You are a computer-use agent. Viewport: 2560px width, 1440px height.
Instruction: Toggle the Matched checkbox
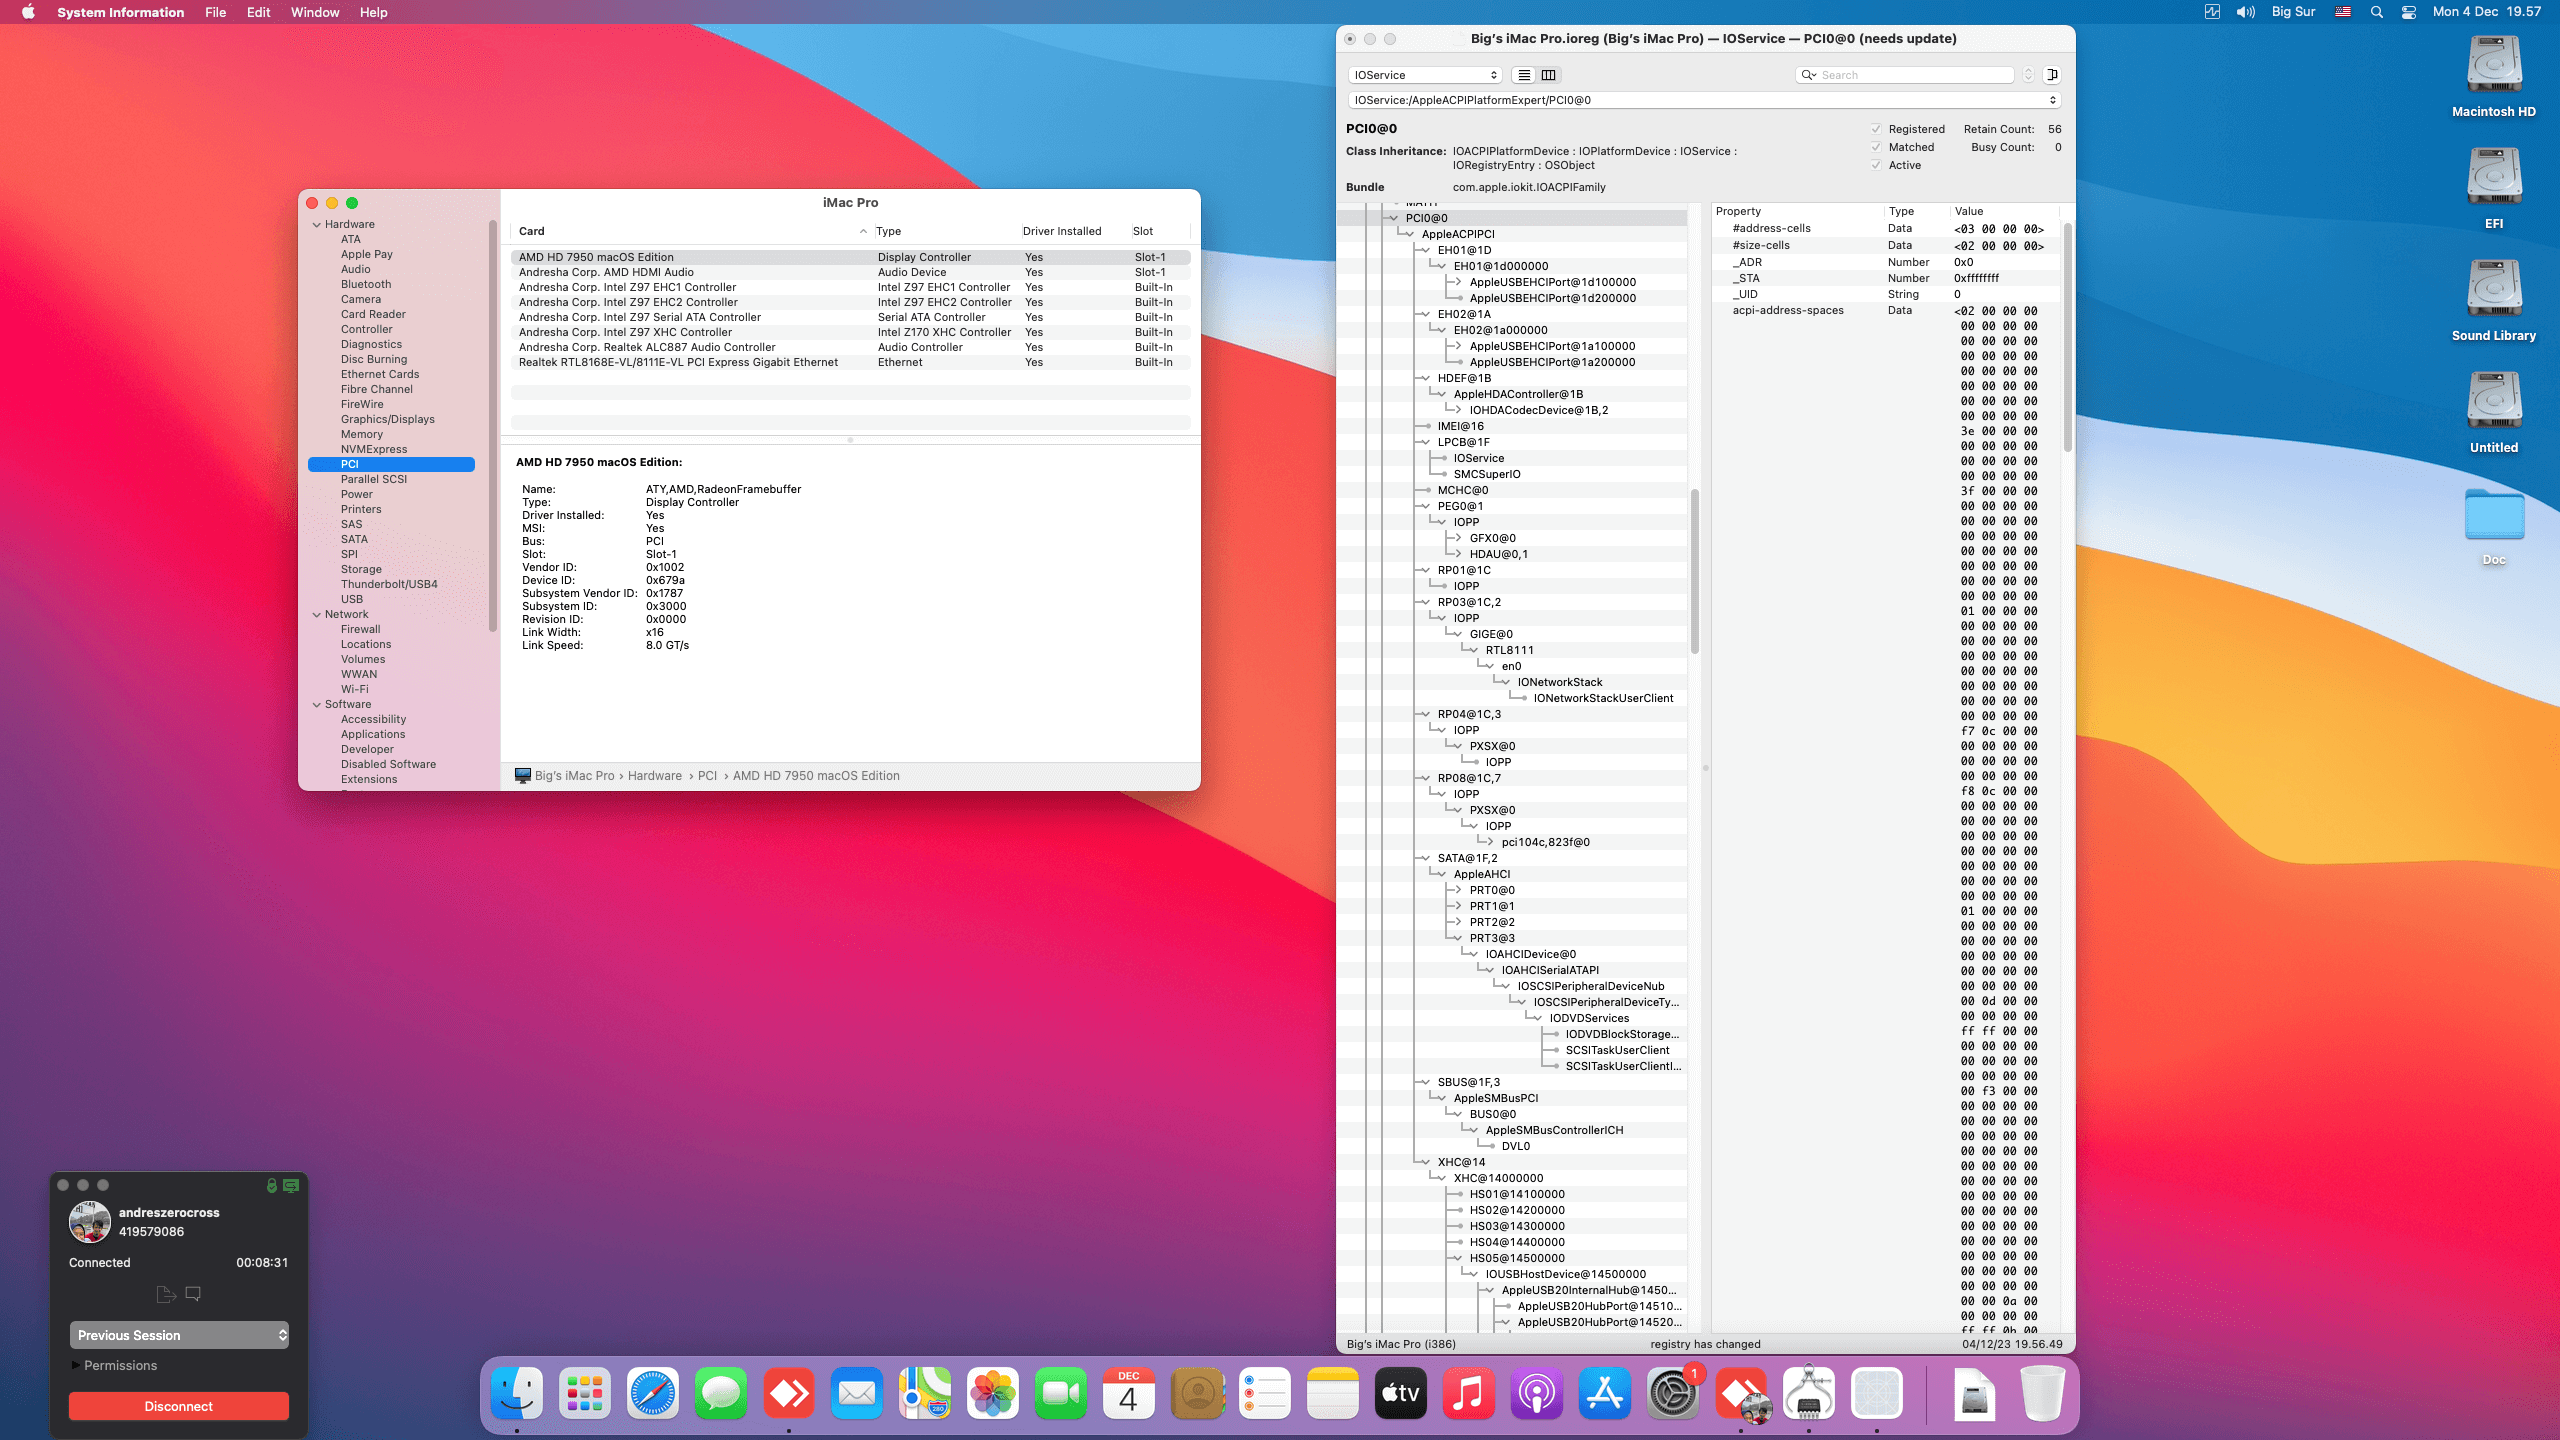click(1876, 147)
